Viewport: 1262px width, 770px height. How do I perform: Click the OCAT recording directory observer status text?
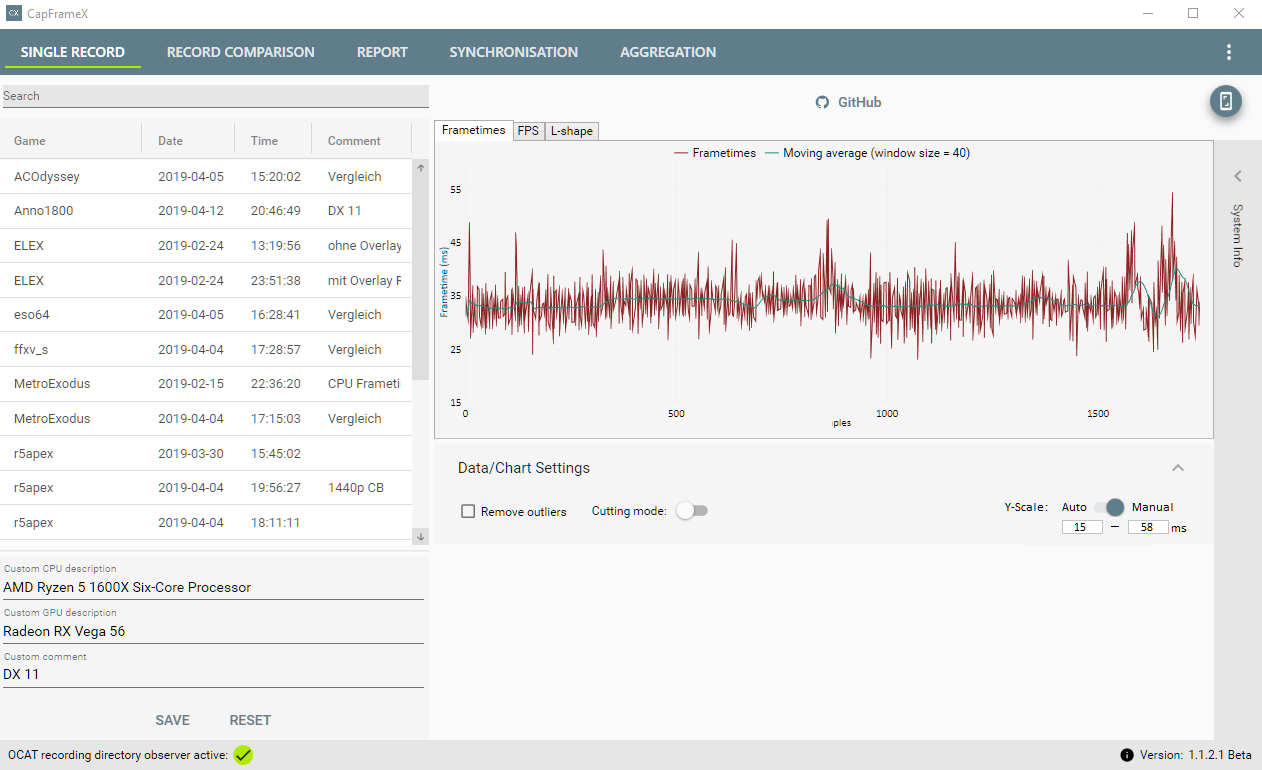coord(118,755)
